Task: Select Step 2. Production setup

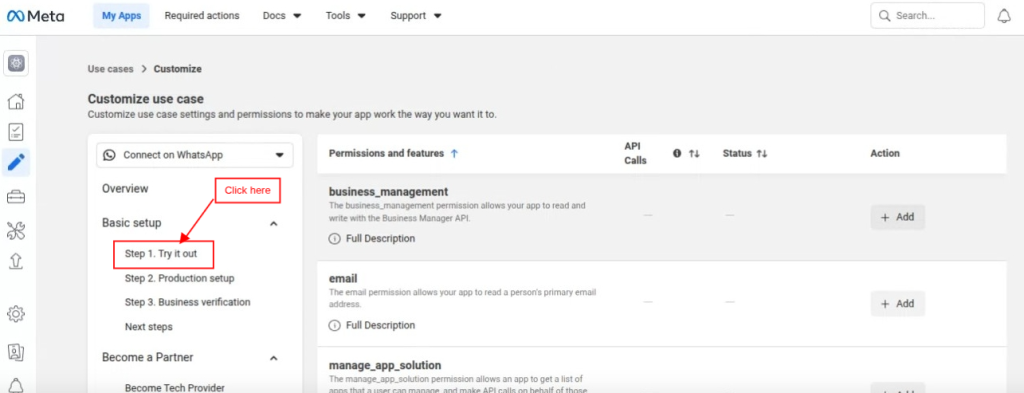Action: [180, 278]
